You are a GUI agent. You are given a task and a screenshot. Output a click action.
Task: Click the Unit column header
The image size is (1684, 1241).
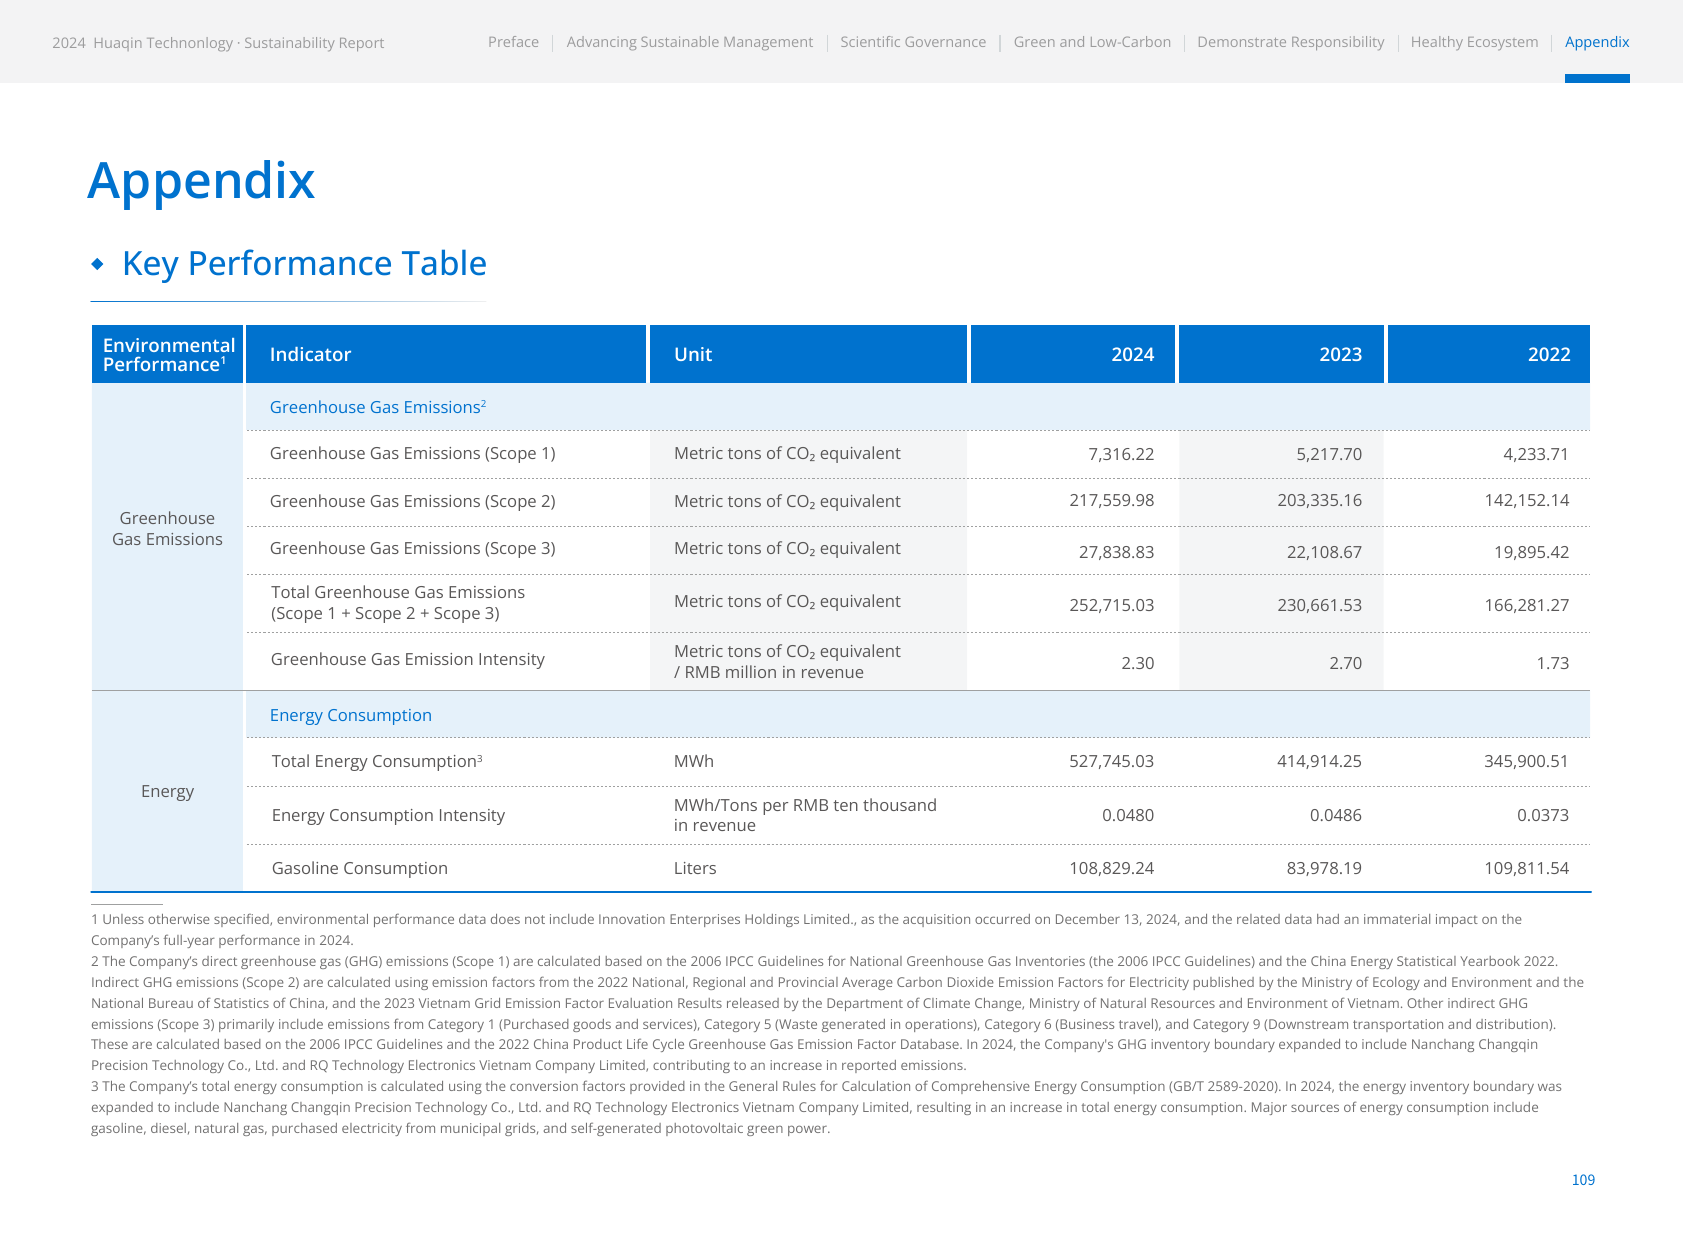[808, 354]
